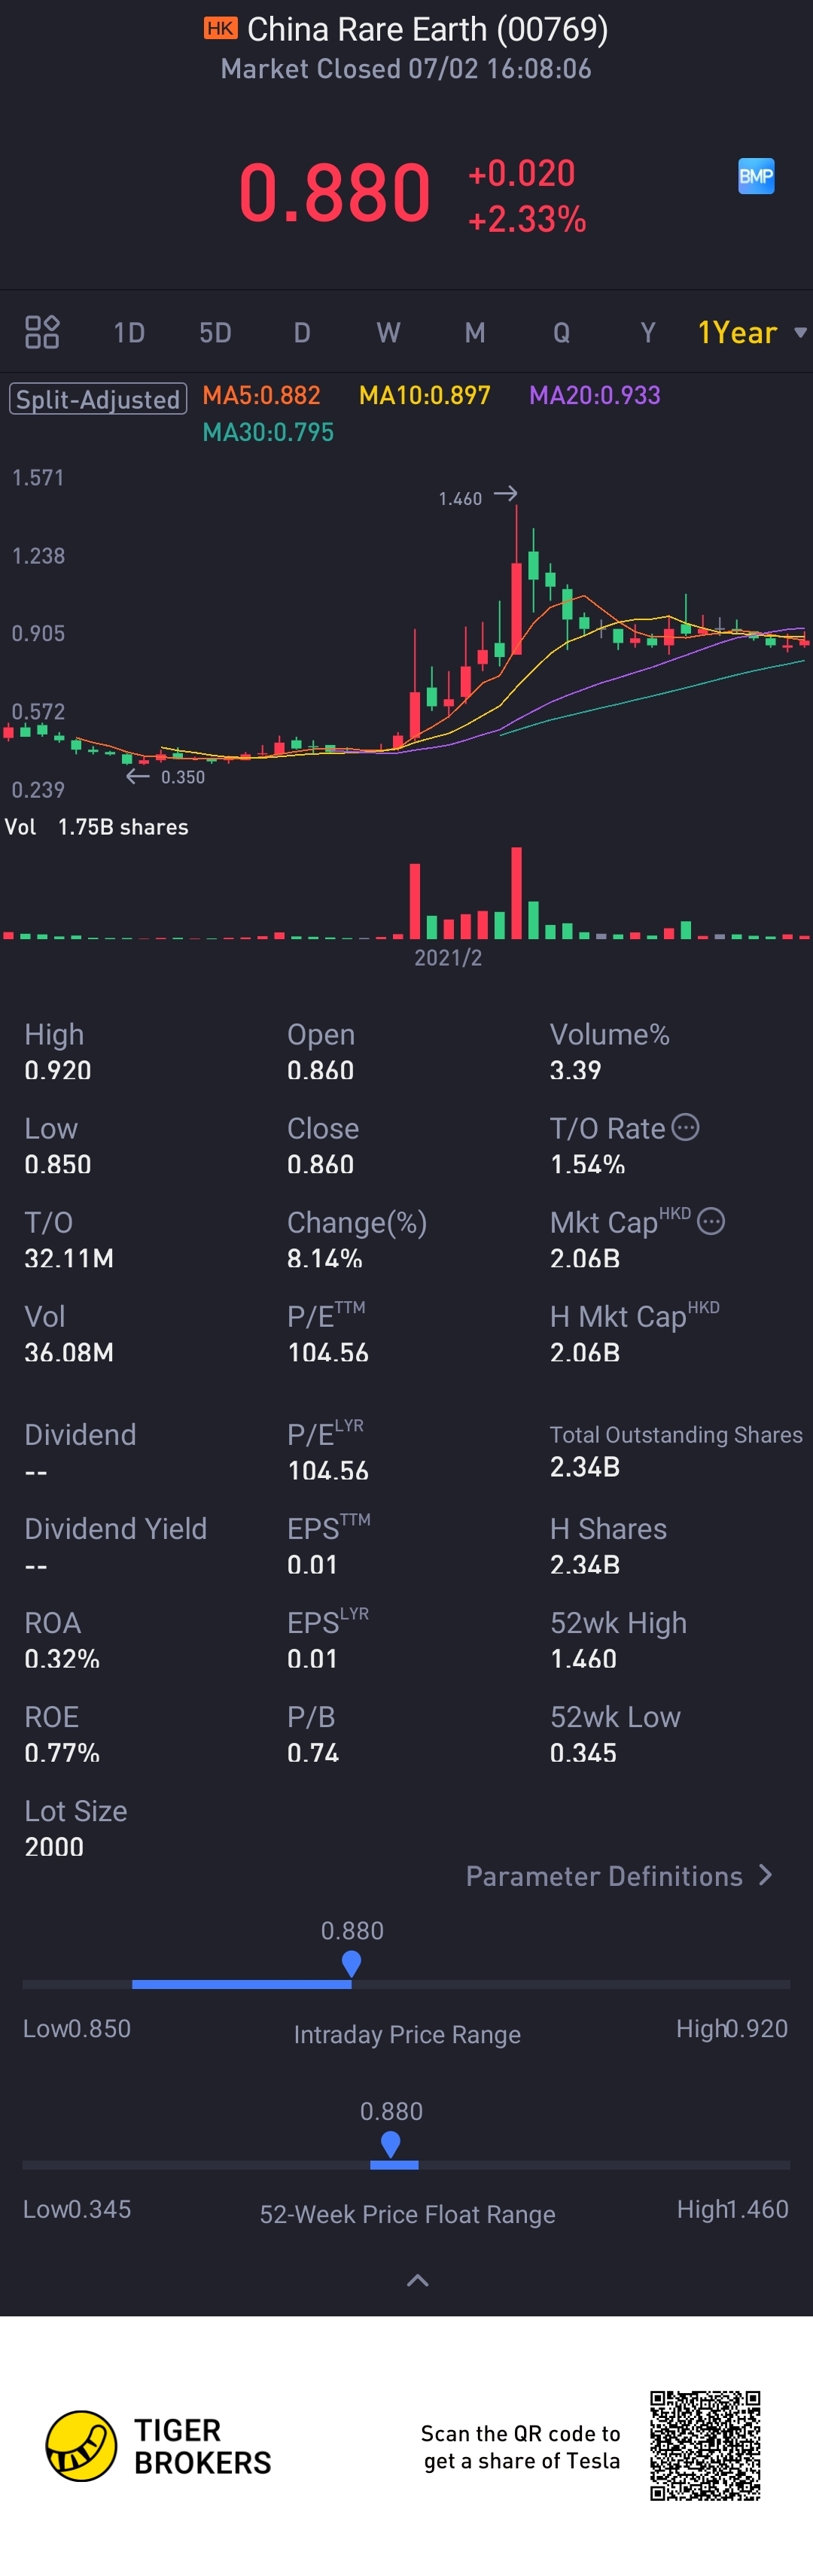This screenshot has width=813, height=2576.
Task: Tap the Mkt Cap info icon
Action: pyautogui.click(x=710, y=1221)
